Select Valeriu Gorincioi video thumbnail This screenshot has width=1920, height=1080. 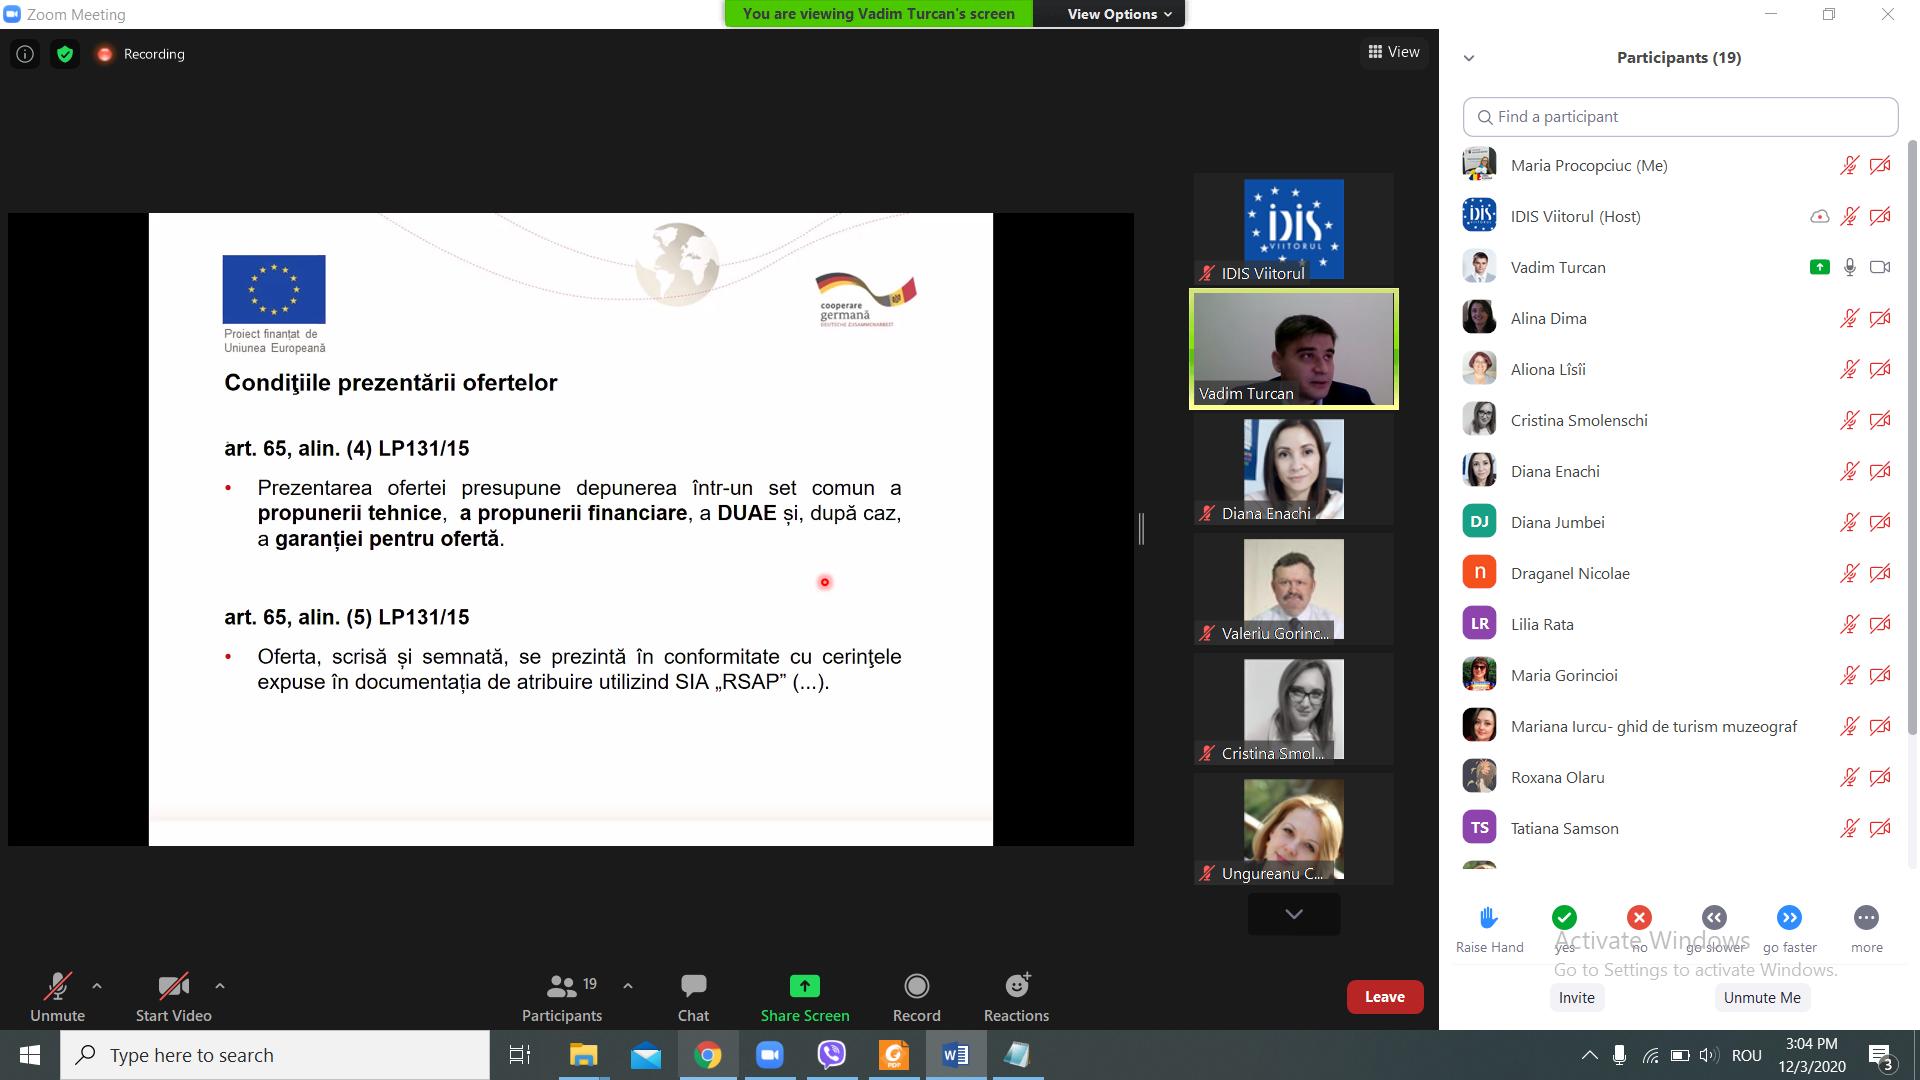[1294, 589]
